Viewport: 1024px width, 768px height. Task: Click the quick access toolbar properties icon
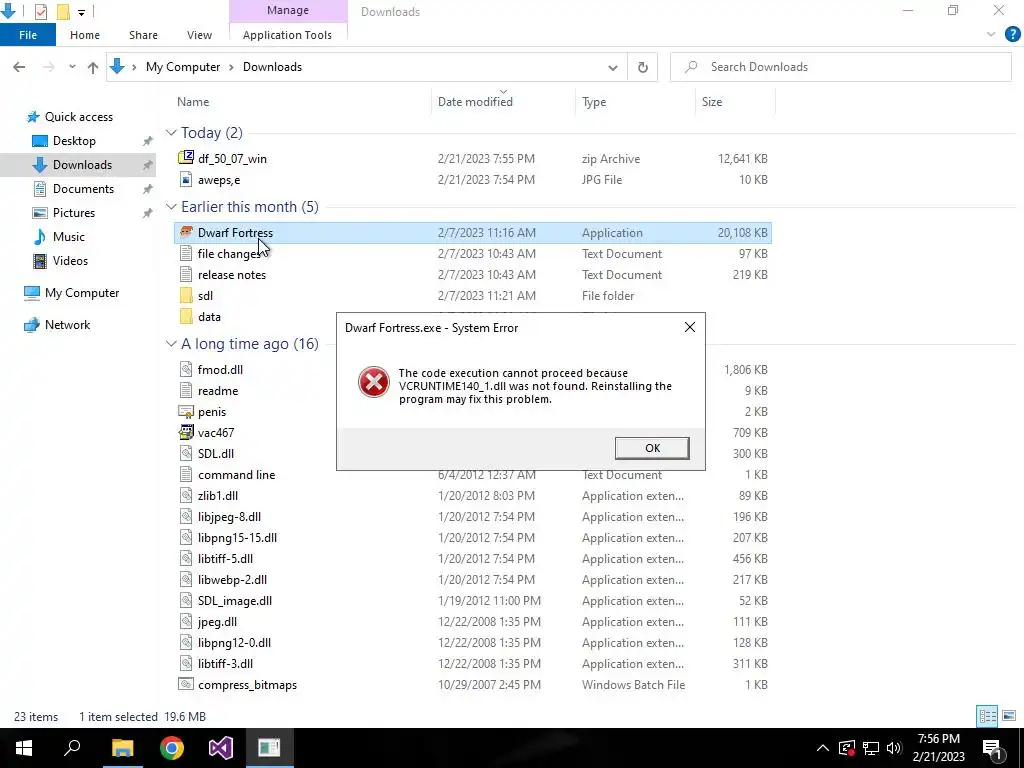(41, 11)
